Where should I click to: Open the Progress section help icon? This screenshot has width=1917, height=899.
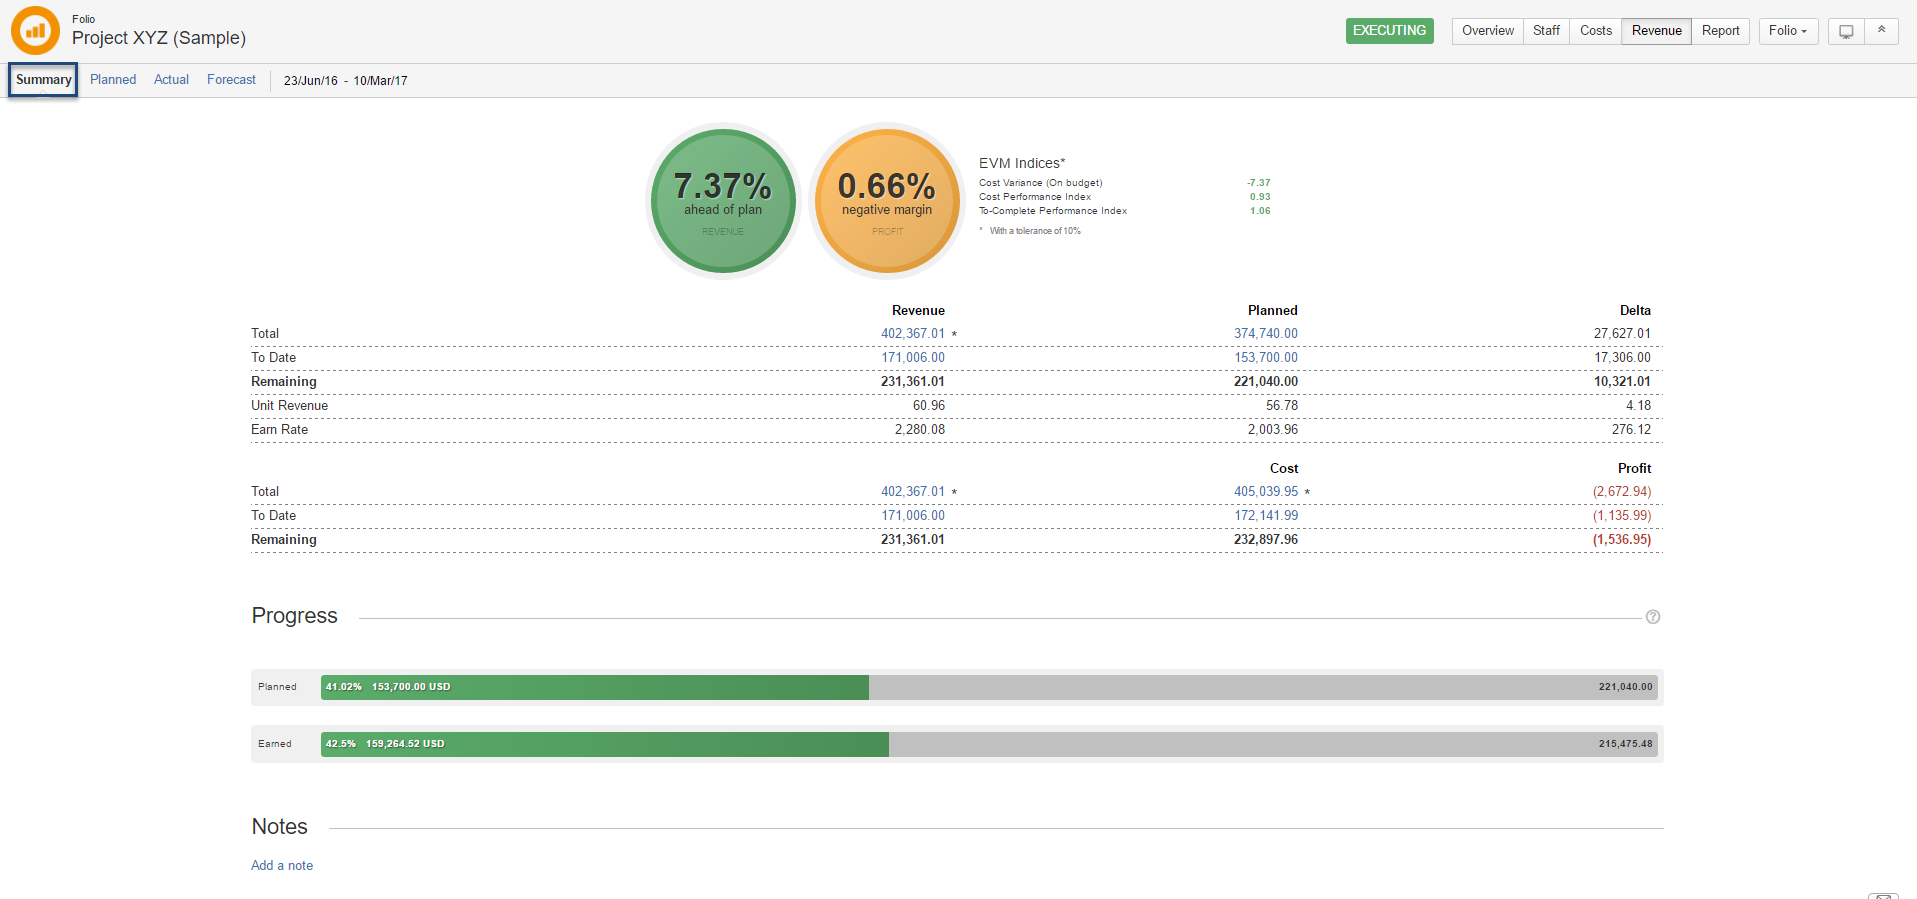tap(1652, 617)
